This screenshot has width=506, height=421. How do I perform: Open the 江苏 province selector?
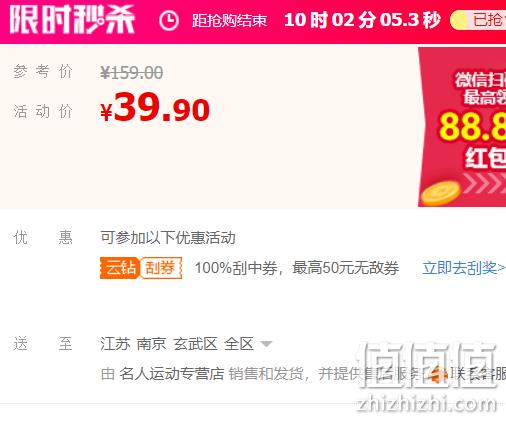pyautogui.click(x=115, y=344)
